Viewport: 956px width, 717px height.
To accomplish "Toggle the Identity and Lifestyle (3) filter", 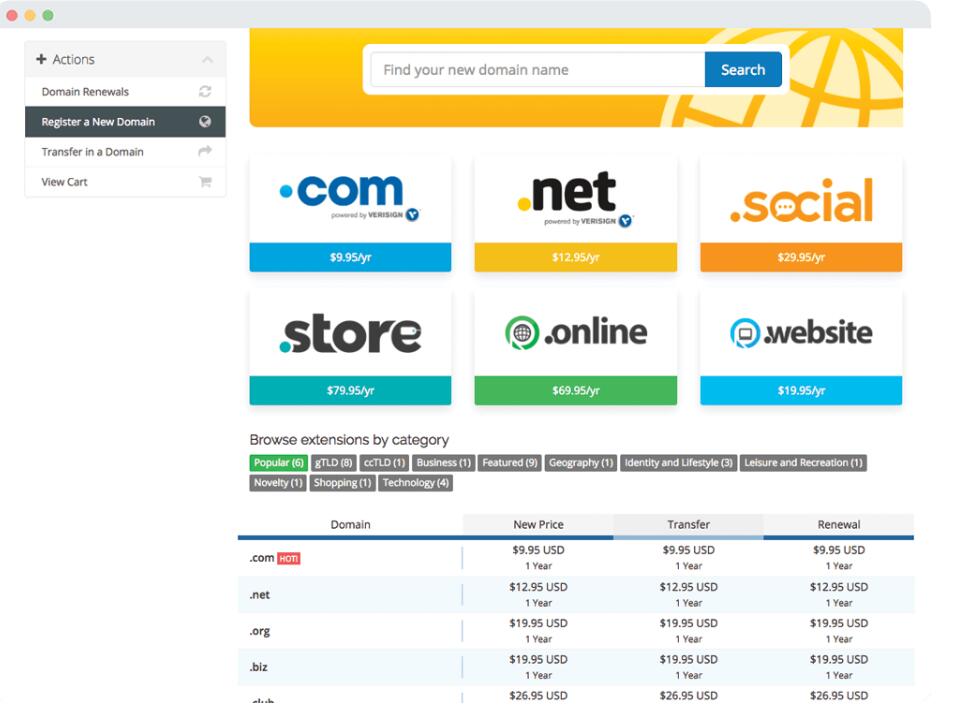I will (x=678, y=463).
